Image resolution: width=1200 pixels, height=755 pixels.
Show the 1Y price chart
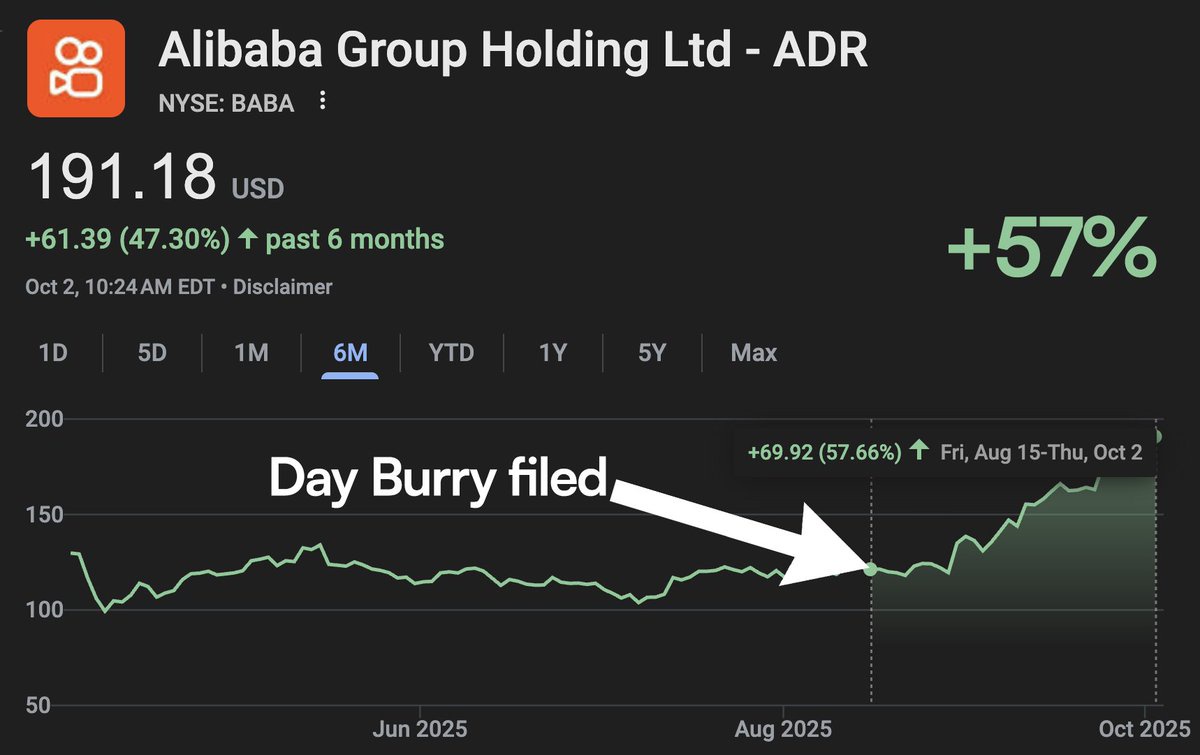click(x=553, y=353)
